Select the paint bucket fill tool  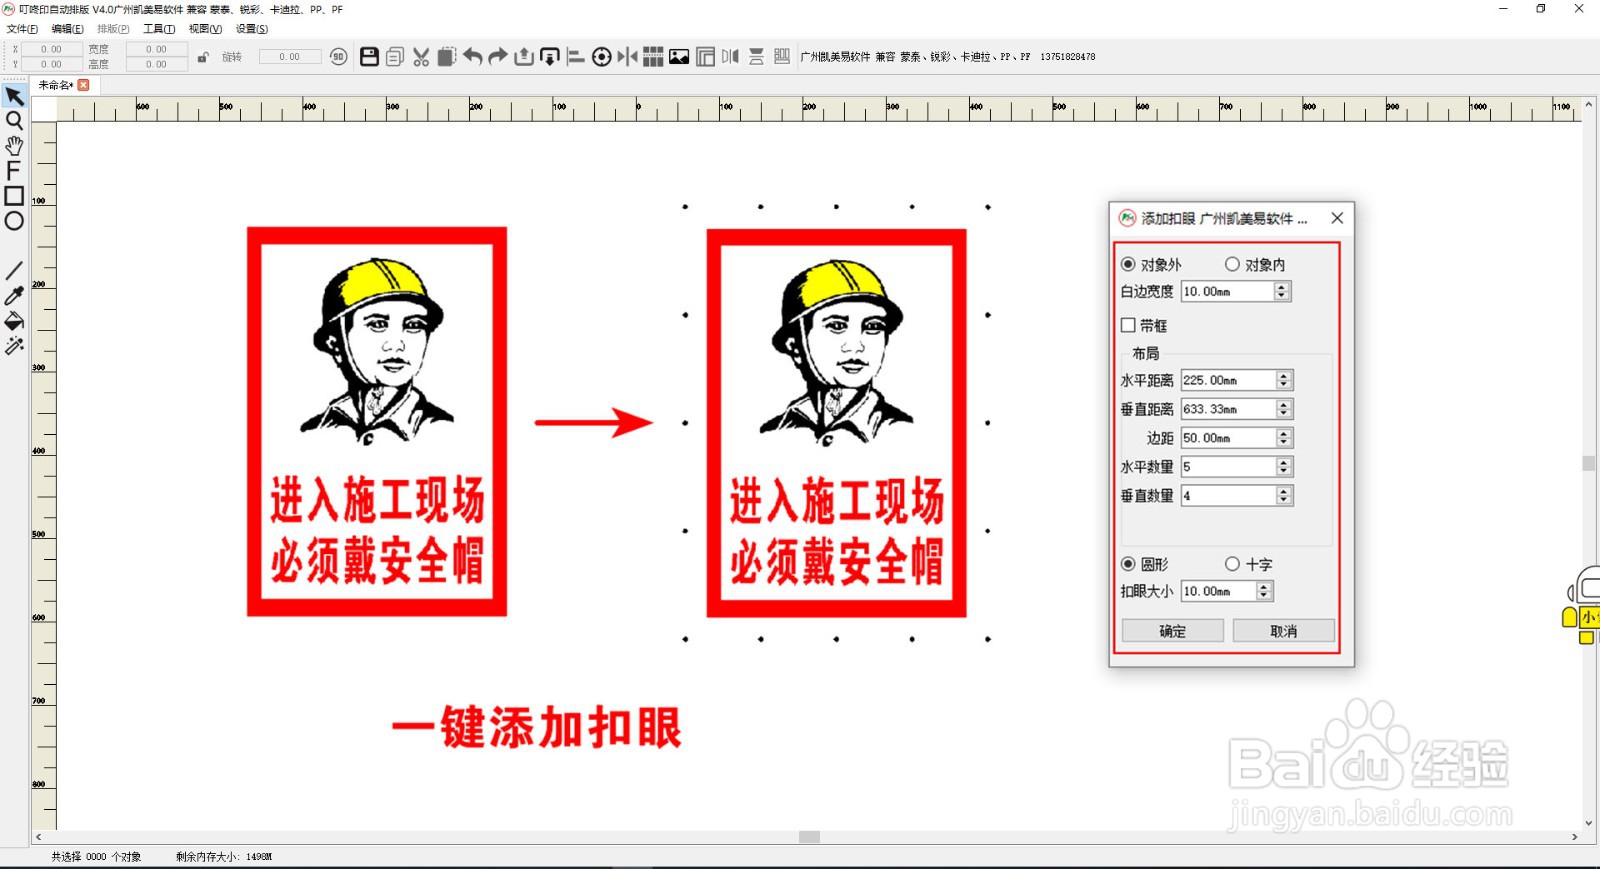(14, 321)
